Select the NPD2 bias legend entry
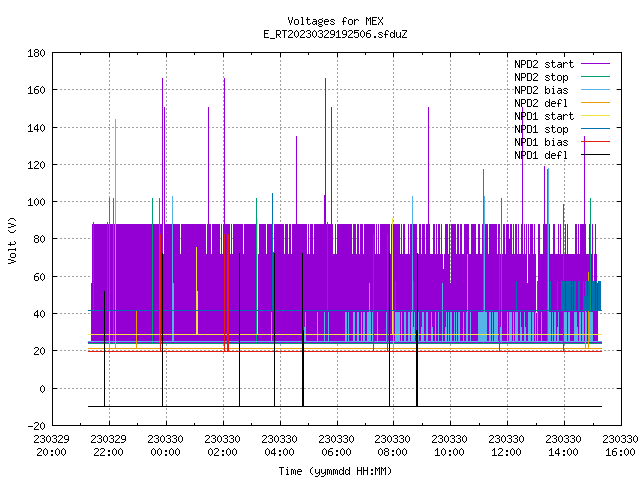The image size is (640, 480). tap(541, 90)
